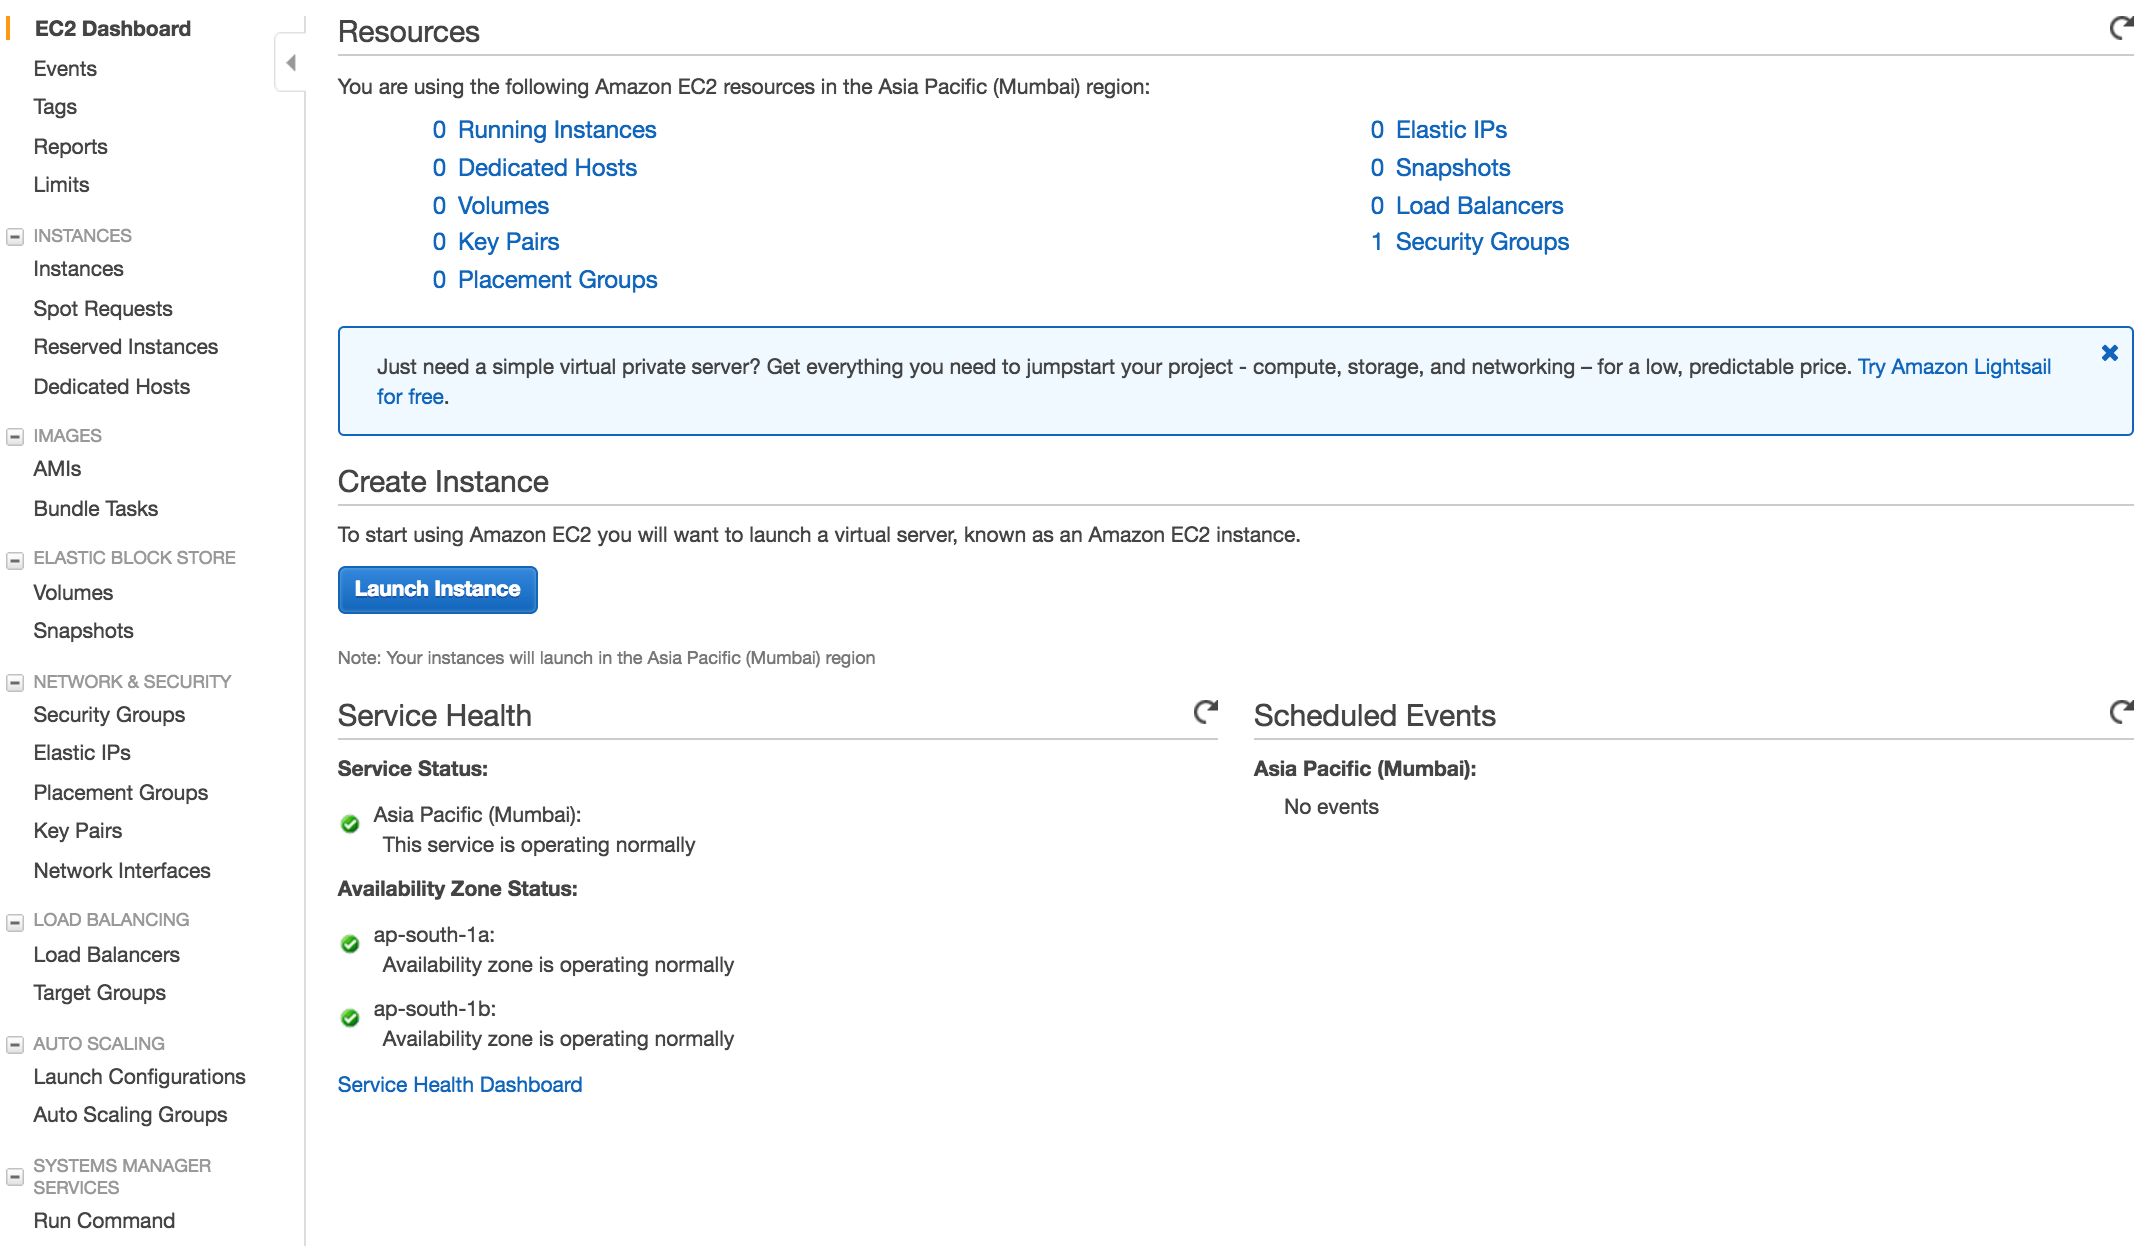Open Placement Groups in the sidebar
This screenshot has height=1254, width=2146.
[x=121, y=793]
